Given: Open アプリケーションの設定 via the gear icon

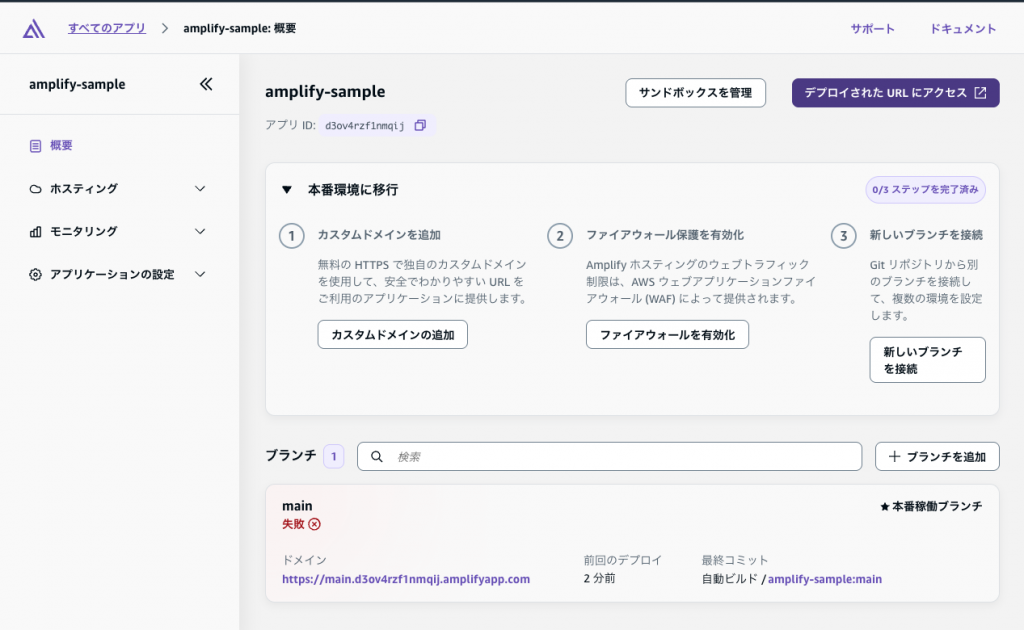Looking at the screenshot, I should [x=37, y=274].
